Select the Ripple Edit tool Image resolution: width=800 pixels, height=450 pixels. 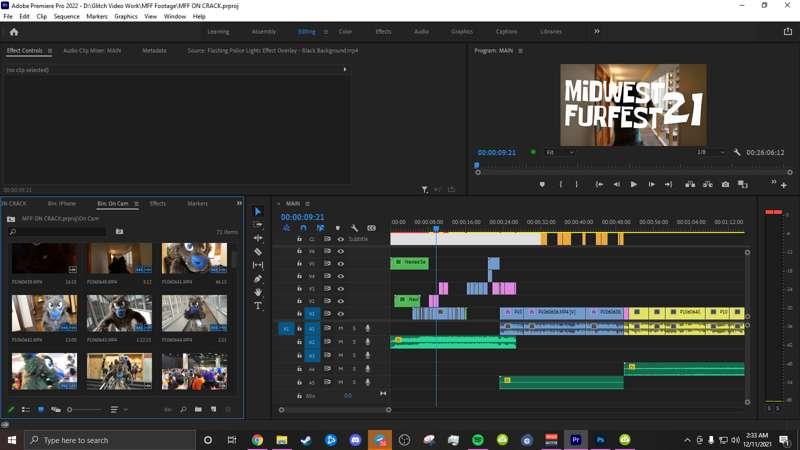[x=258, y=238]
